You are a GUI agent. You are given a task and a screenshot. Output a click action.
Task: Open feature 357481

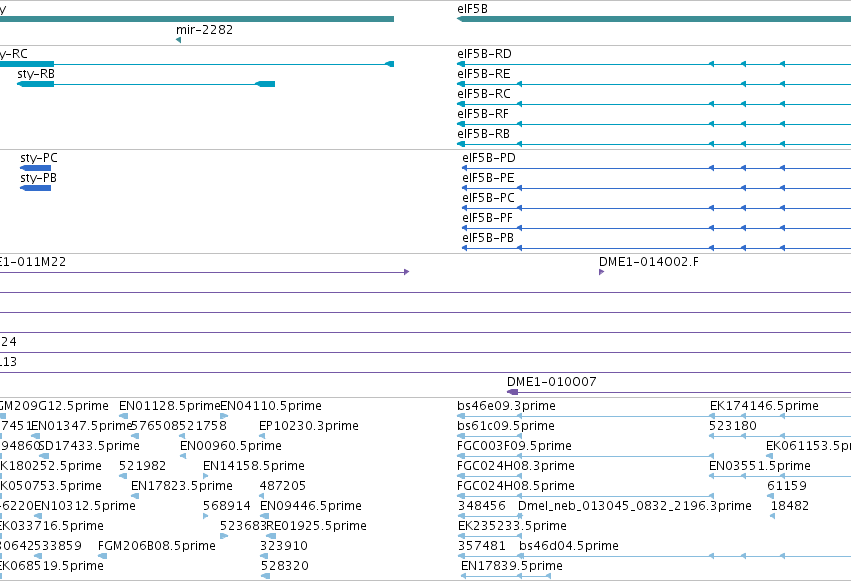(x=481, y=546)
